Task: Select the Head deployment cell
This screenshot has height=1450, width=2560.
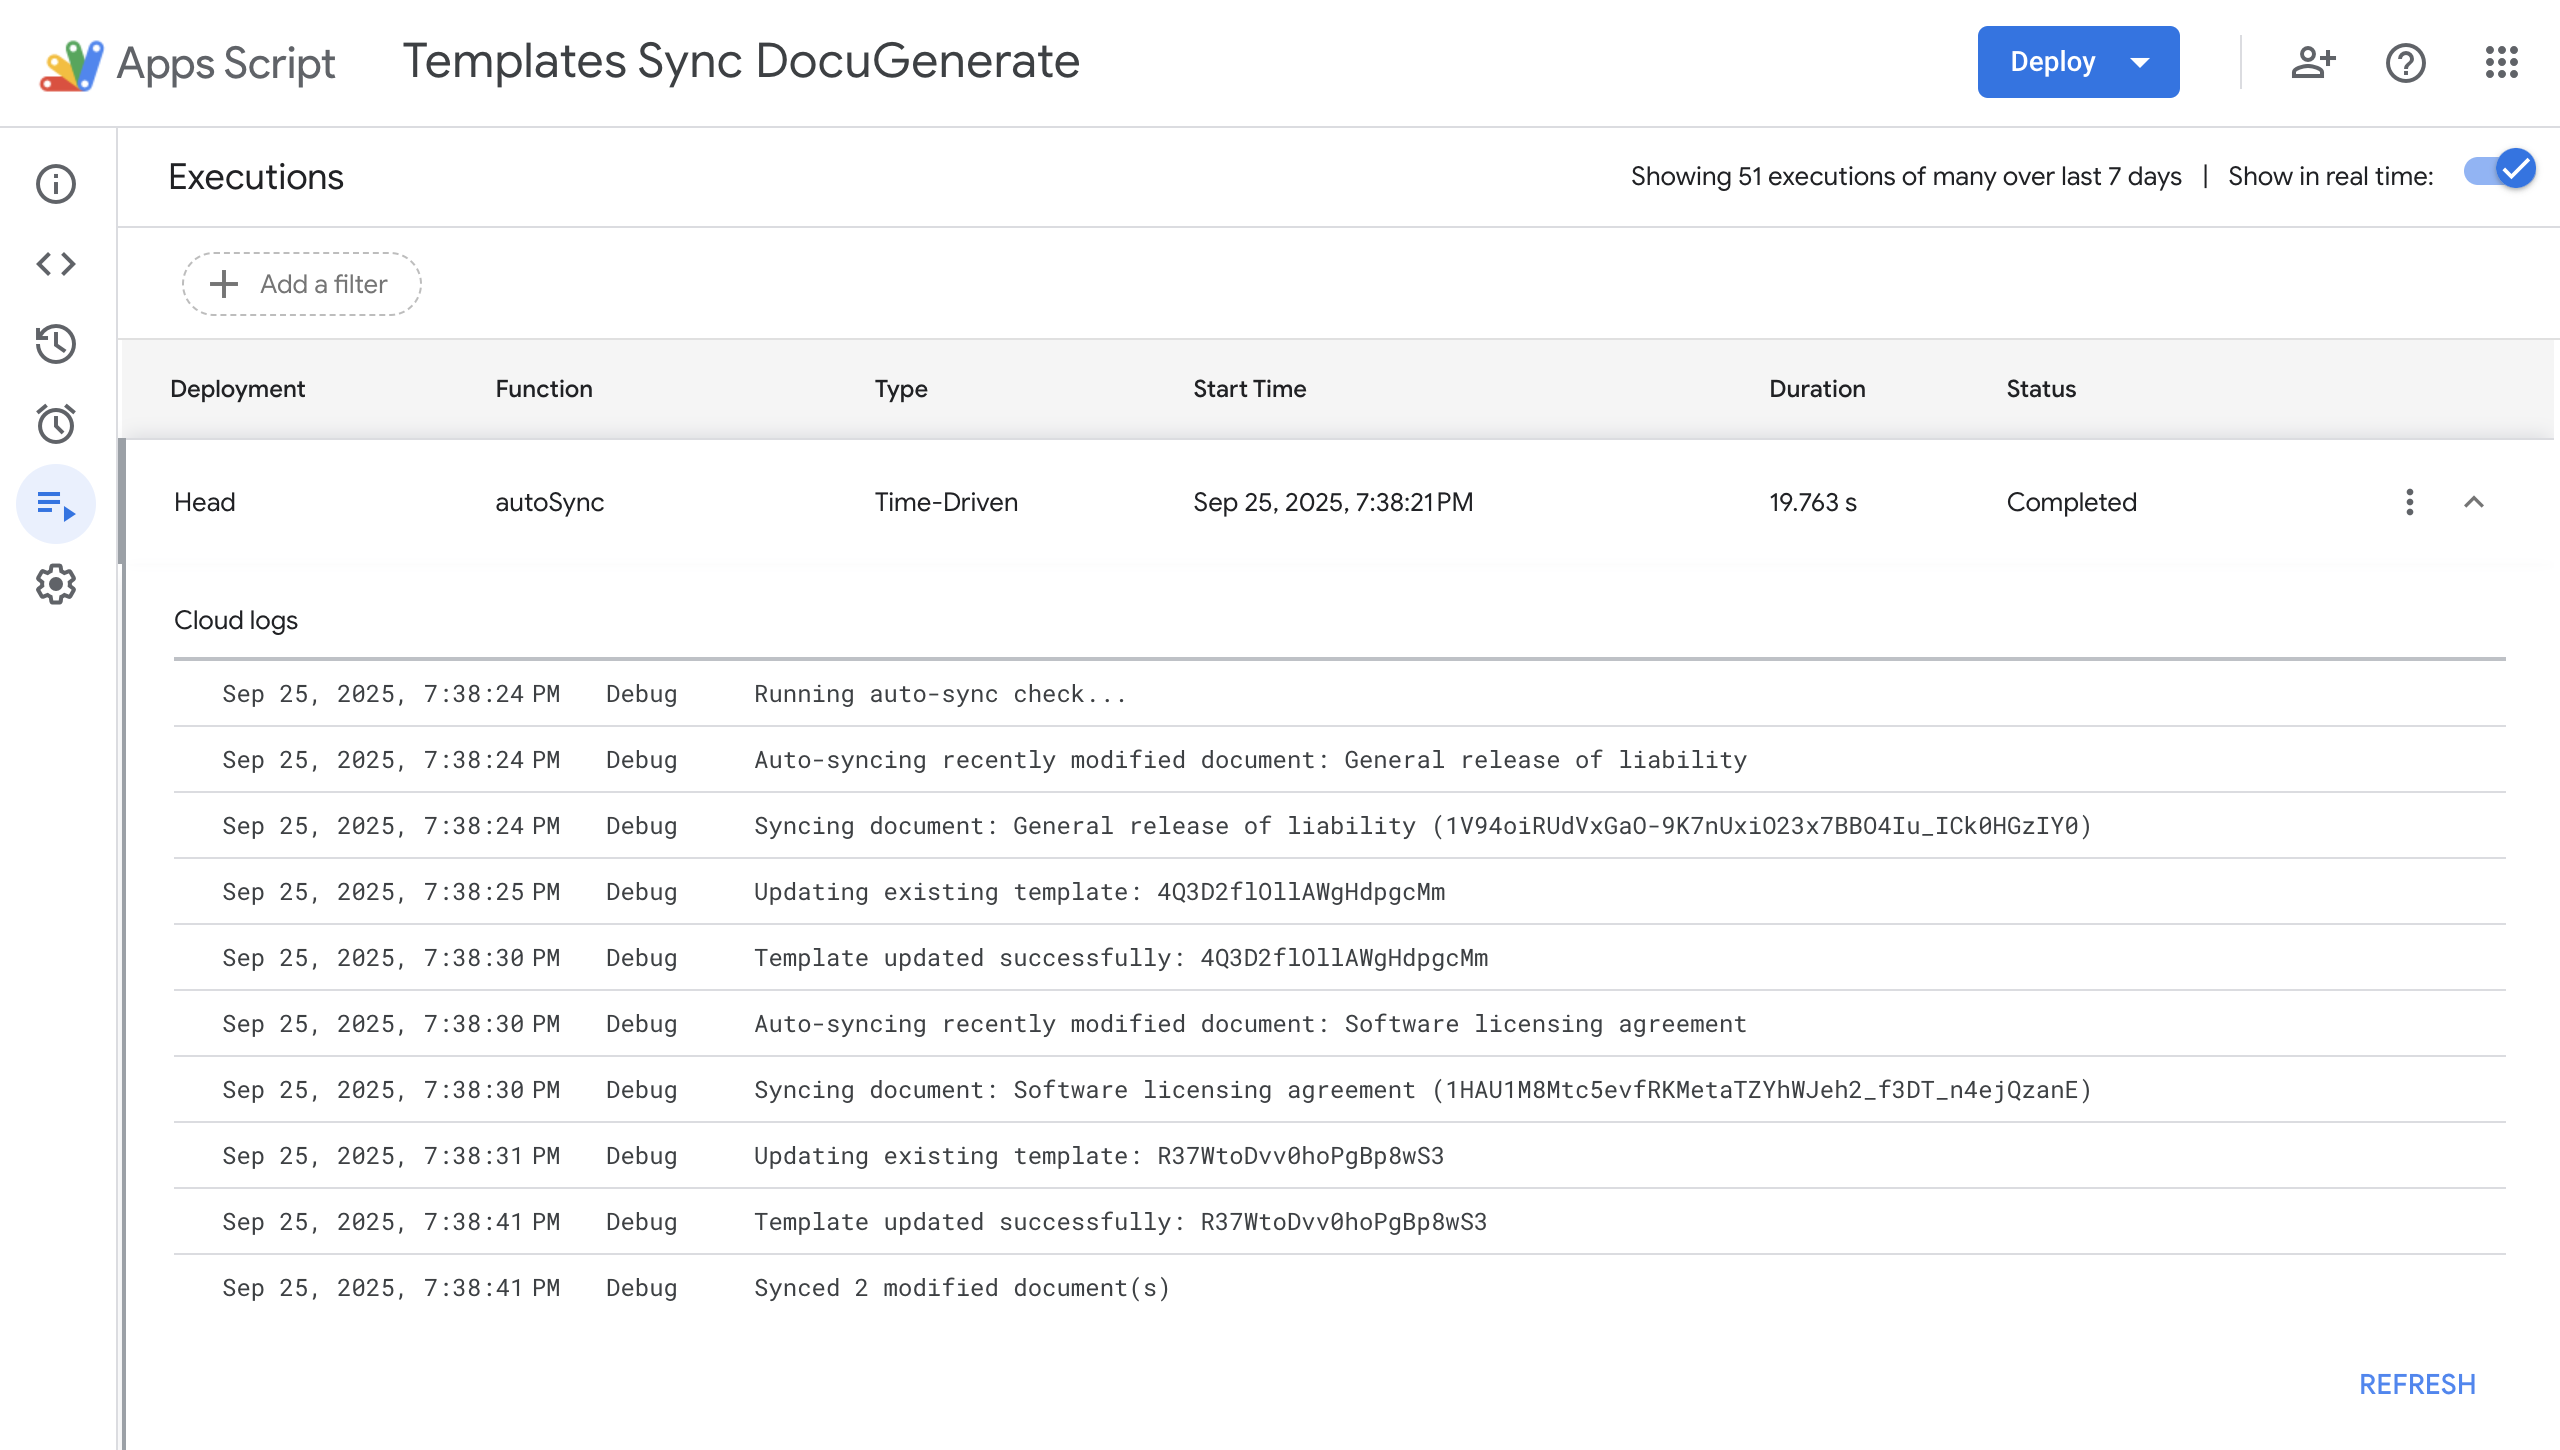Action: 204,502
